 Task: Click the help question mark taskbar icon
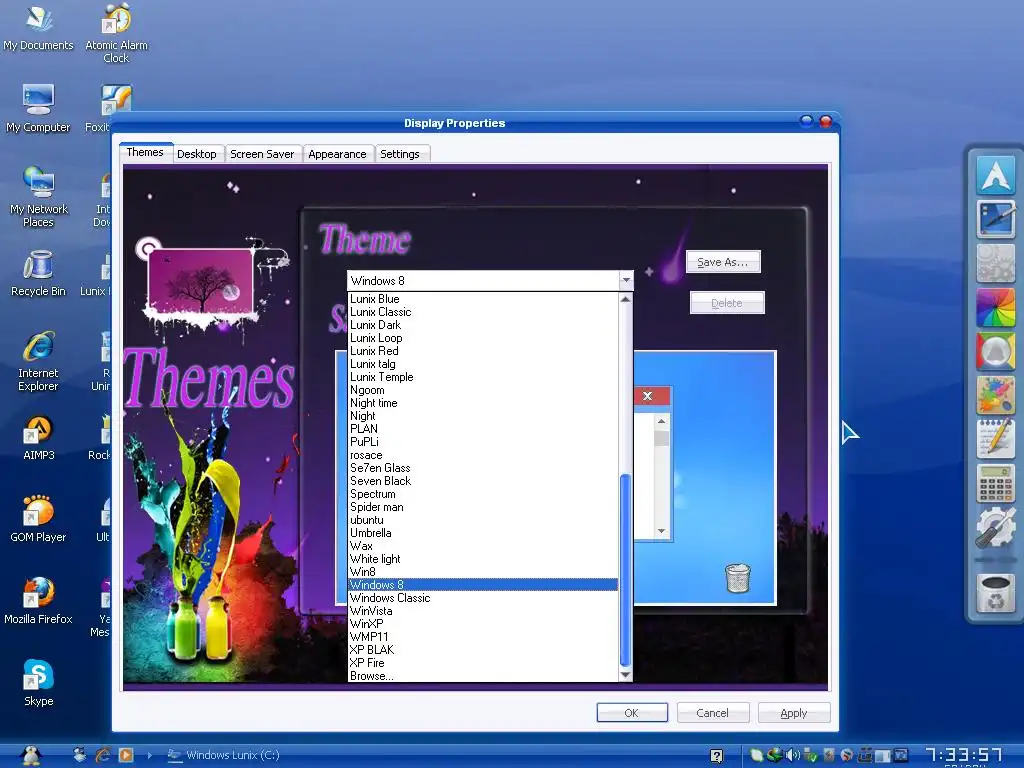pyautogui.click(x=716, y=756)
